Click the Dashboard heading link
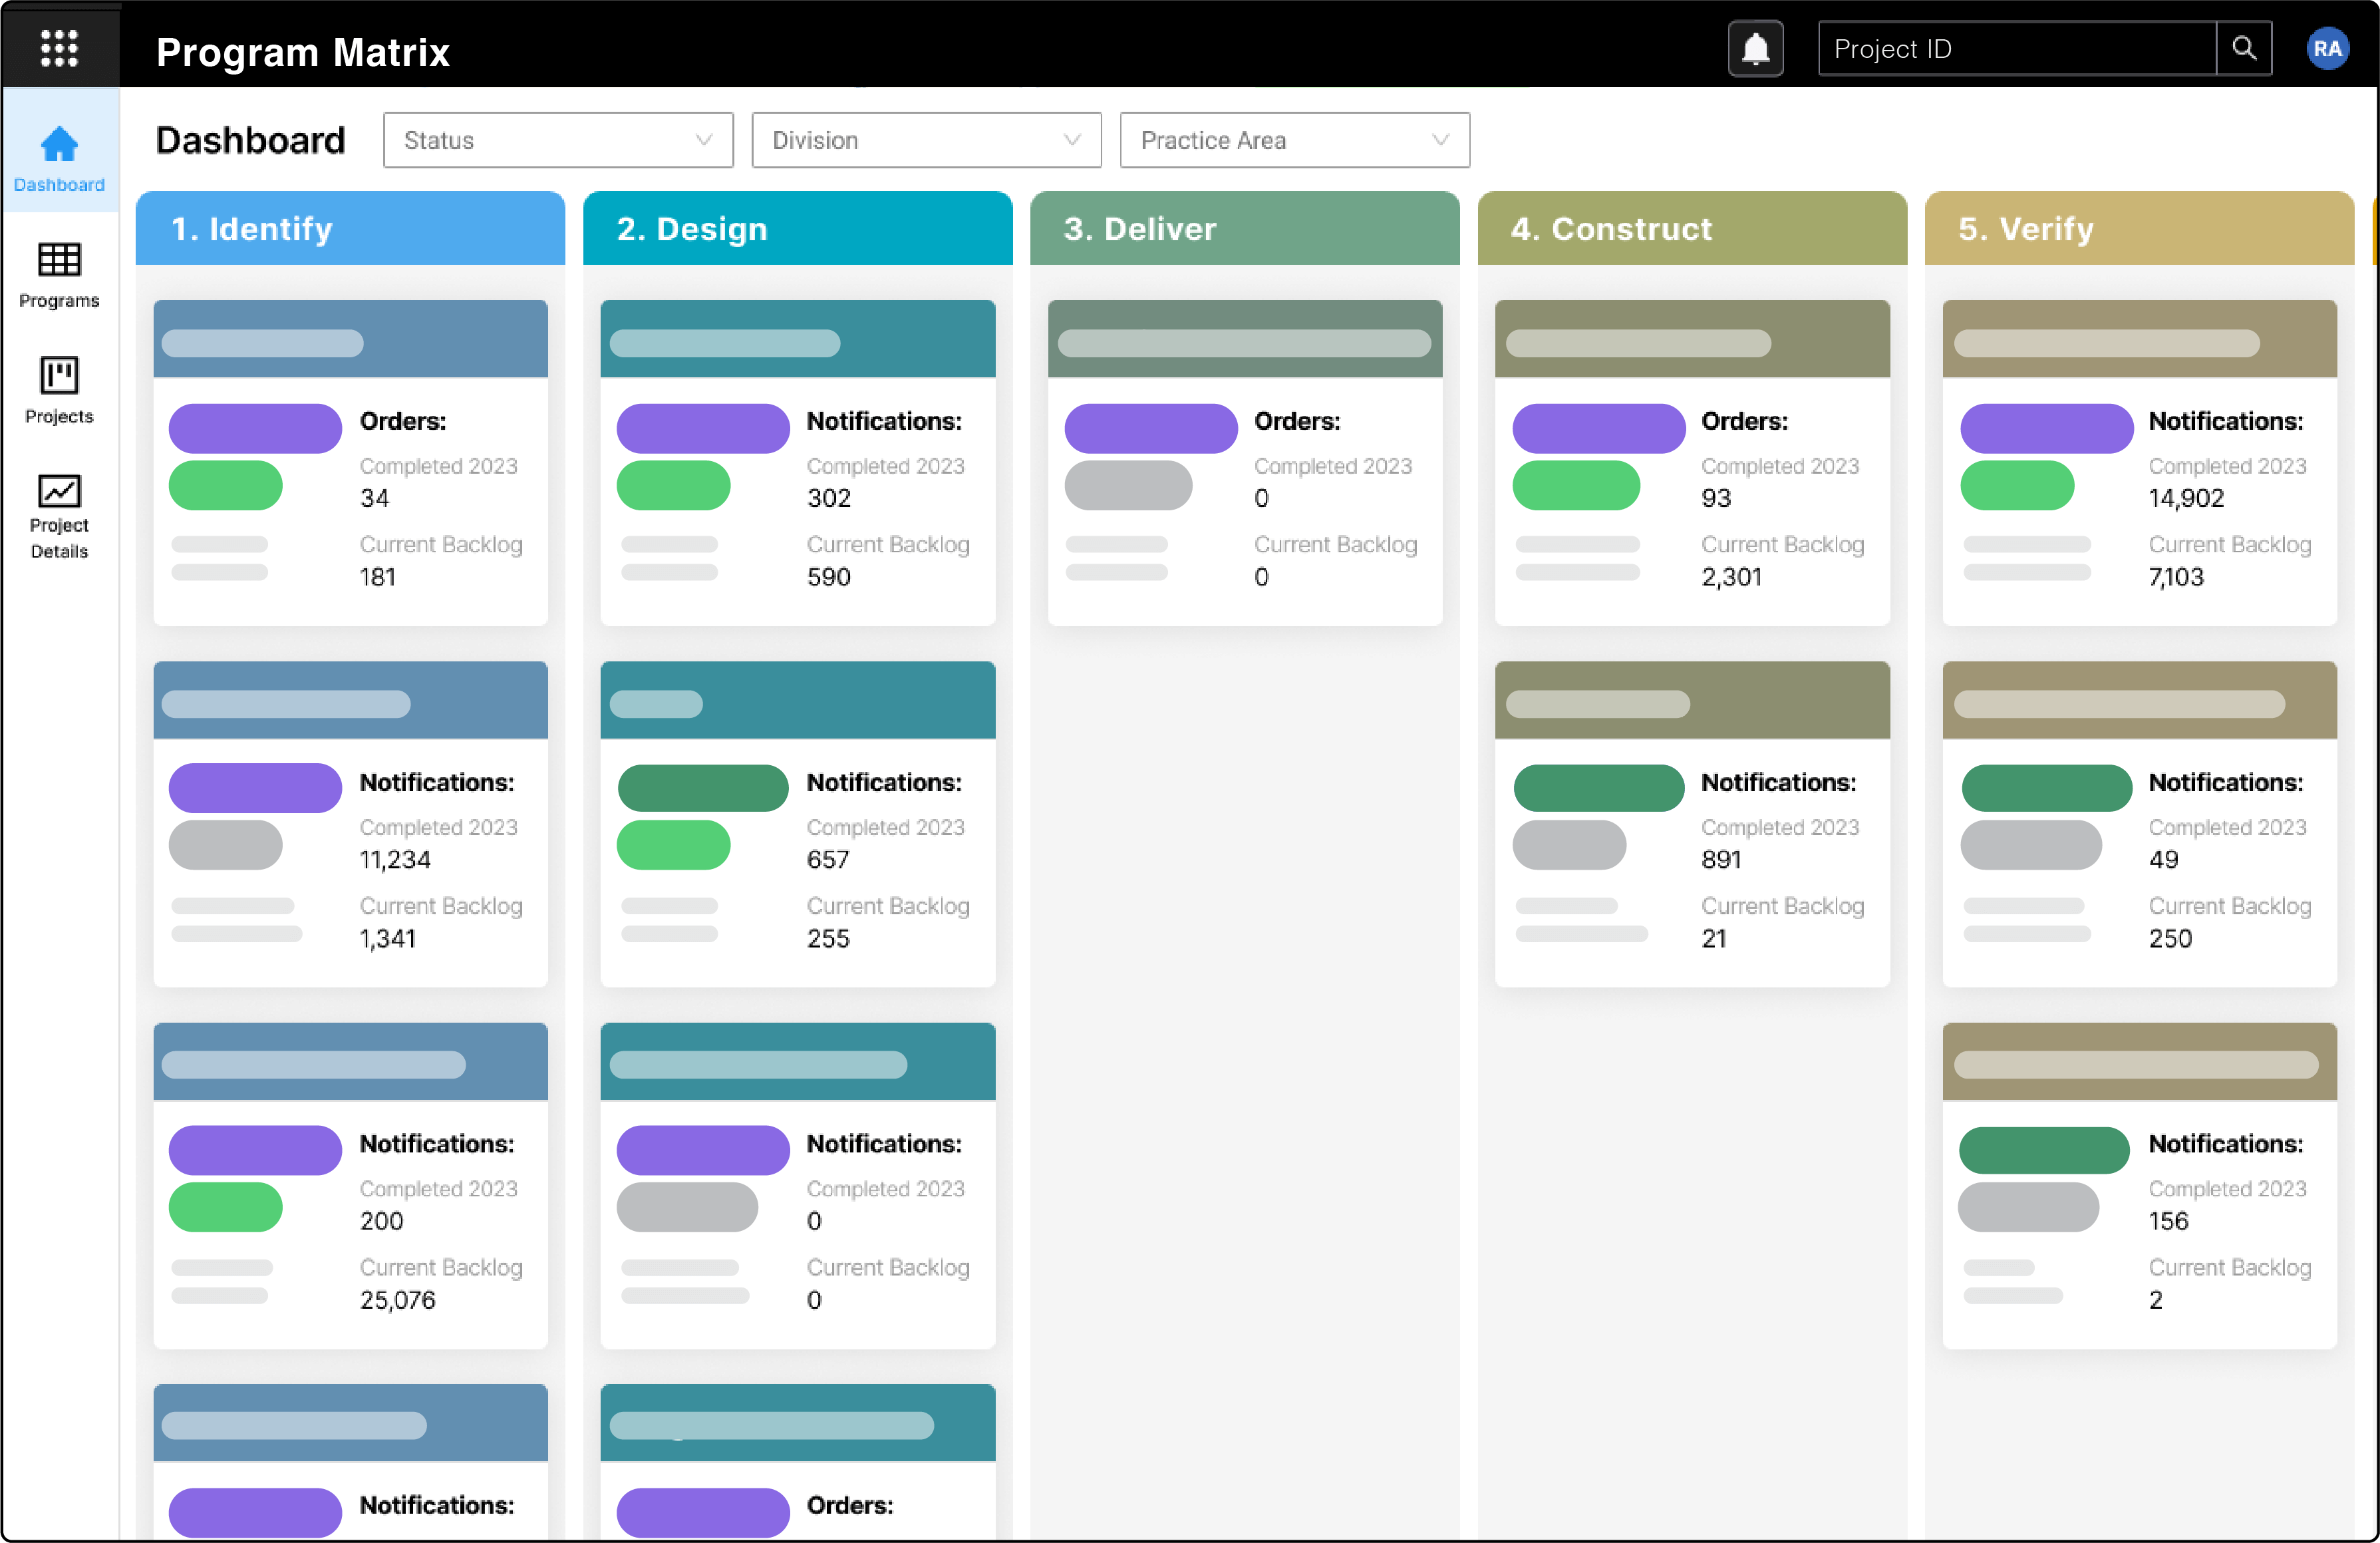Screen dimensions: 2380x1543 pos(250,140)
